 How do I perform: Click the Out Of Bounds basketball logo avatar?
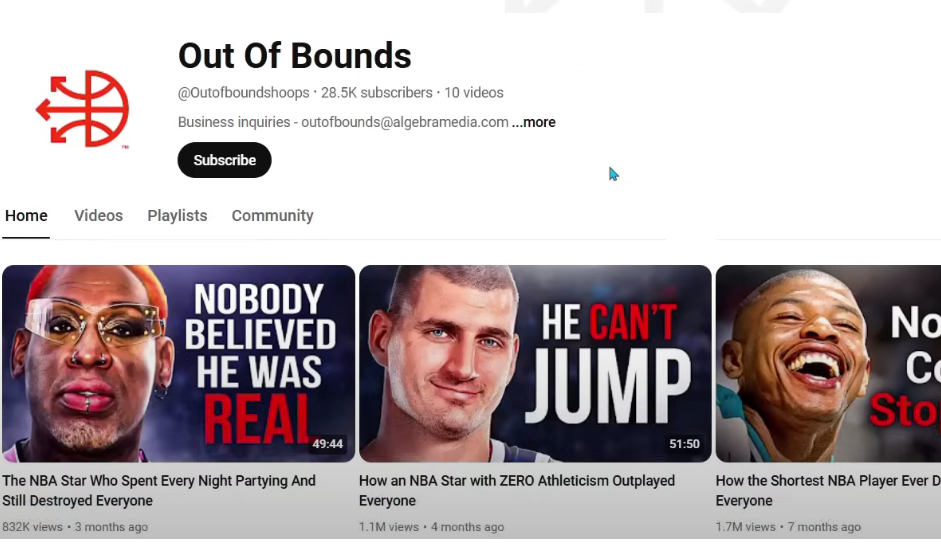(83, 109)
